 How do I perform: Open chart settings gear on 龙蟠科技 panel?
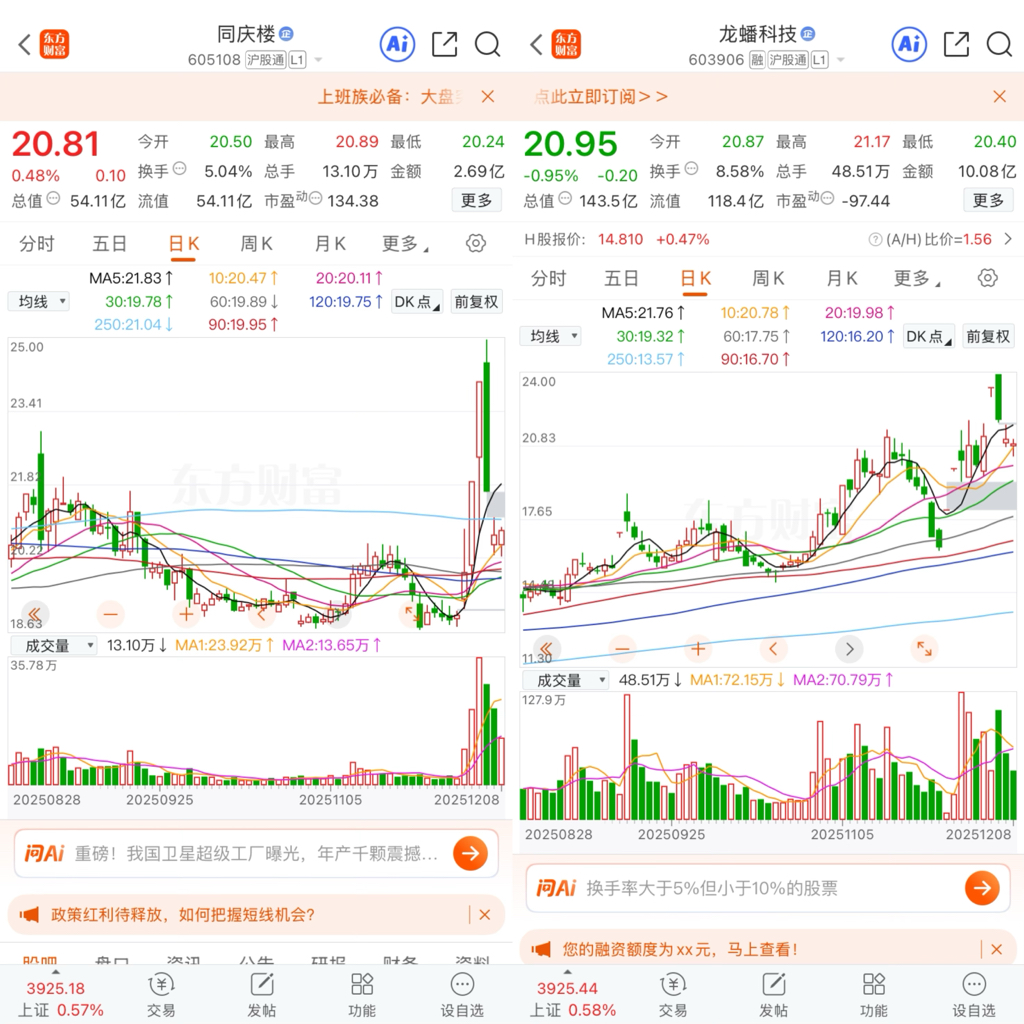point(987,278)
